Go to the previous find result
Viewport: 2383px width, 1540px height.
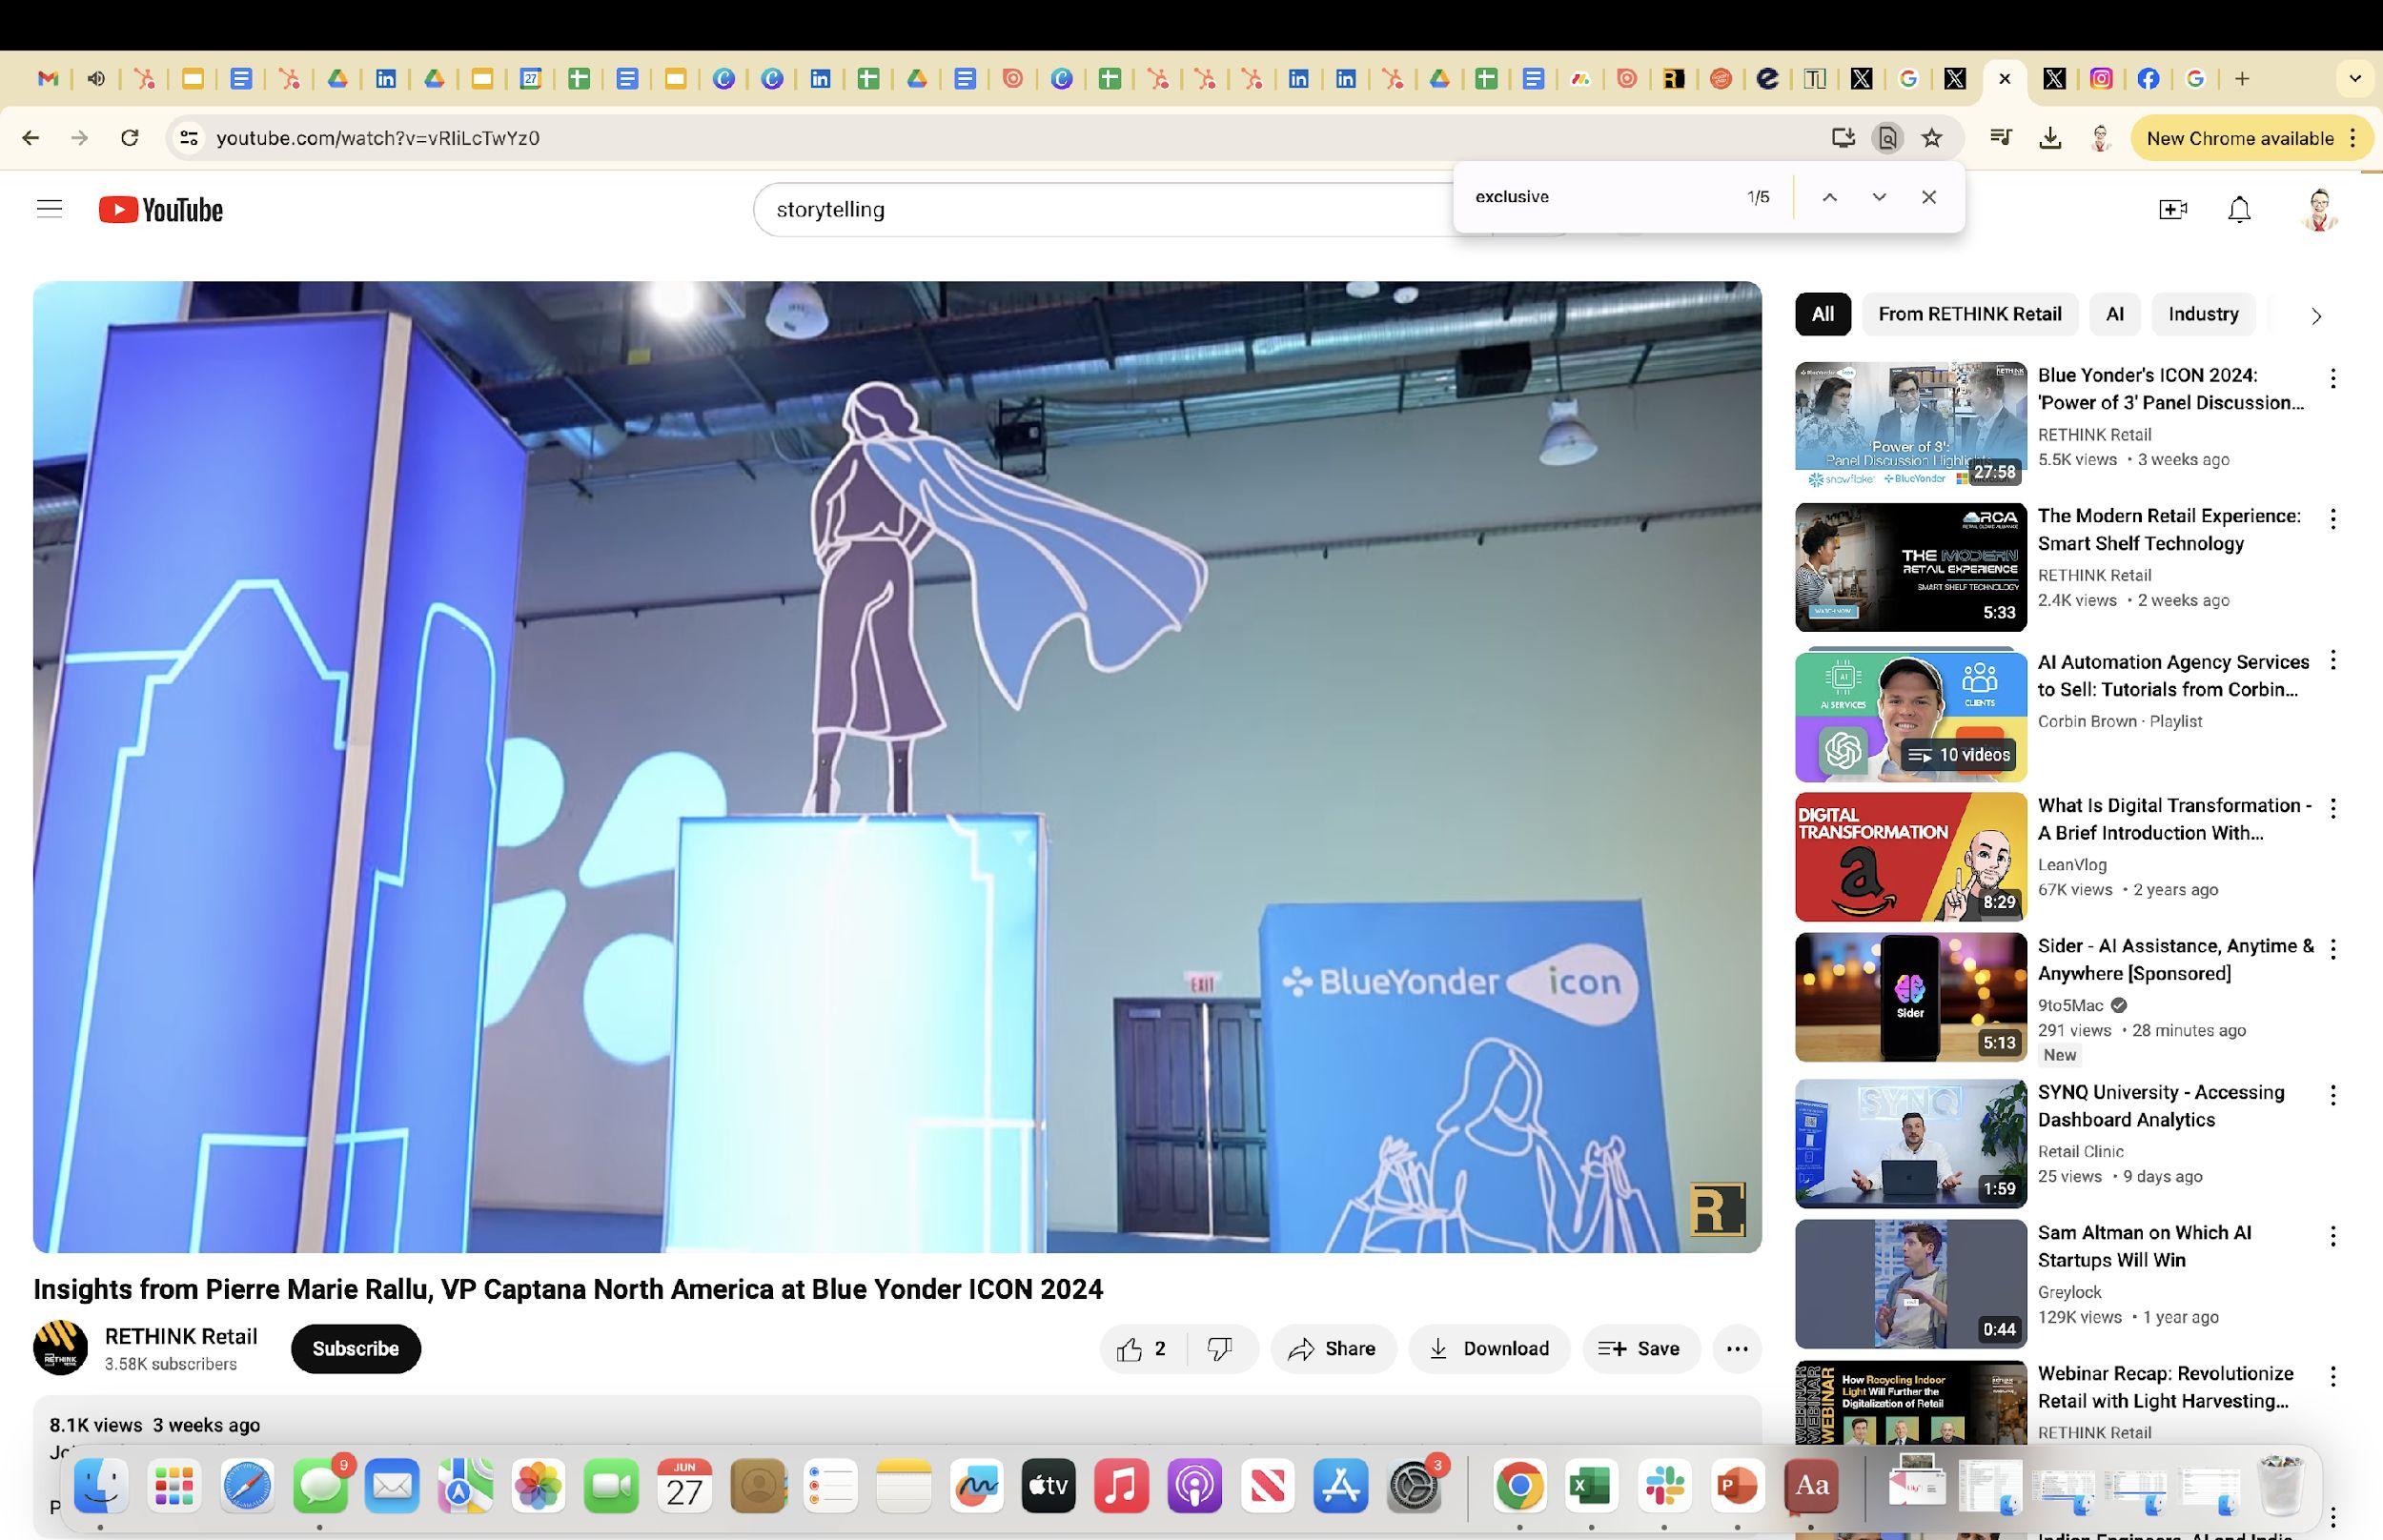[1829, 197]
